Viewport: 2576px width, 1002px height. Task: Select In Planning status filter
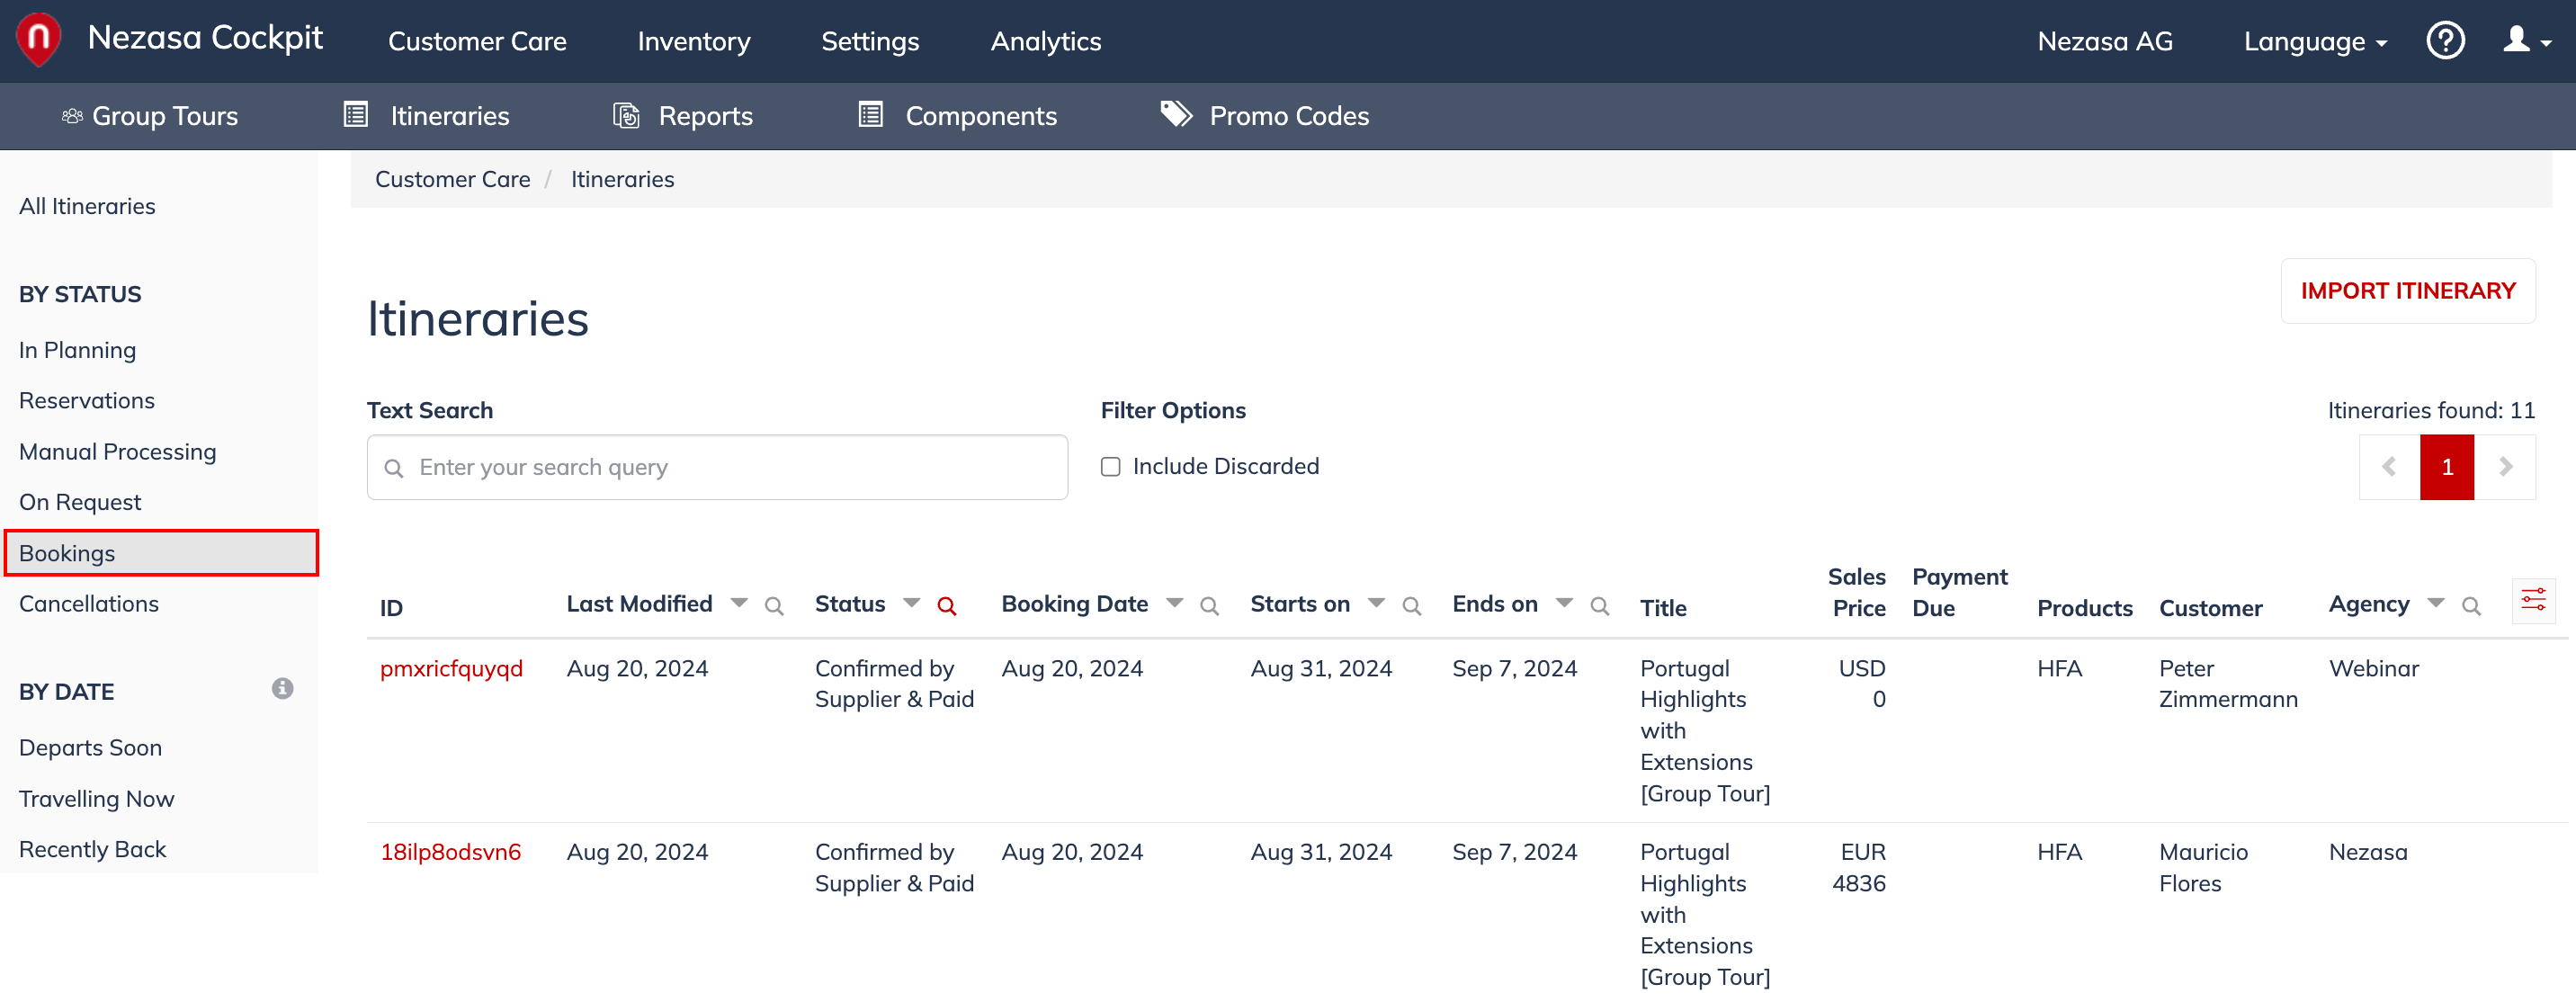[x=77, y=350]
